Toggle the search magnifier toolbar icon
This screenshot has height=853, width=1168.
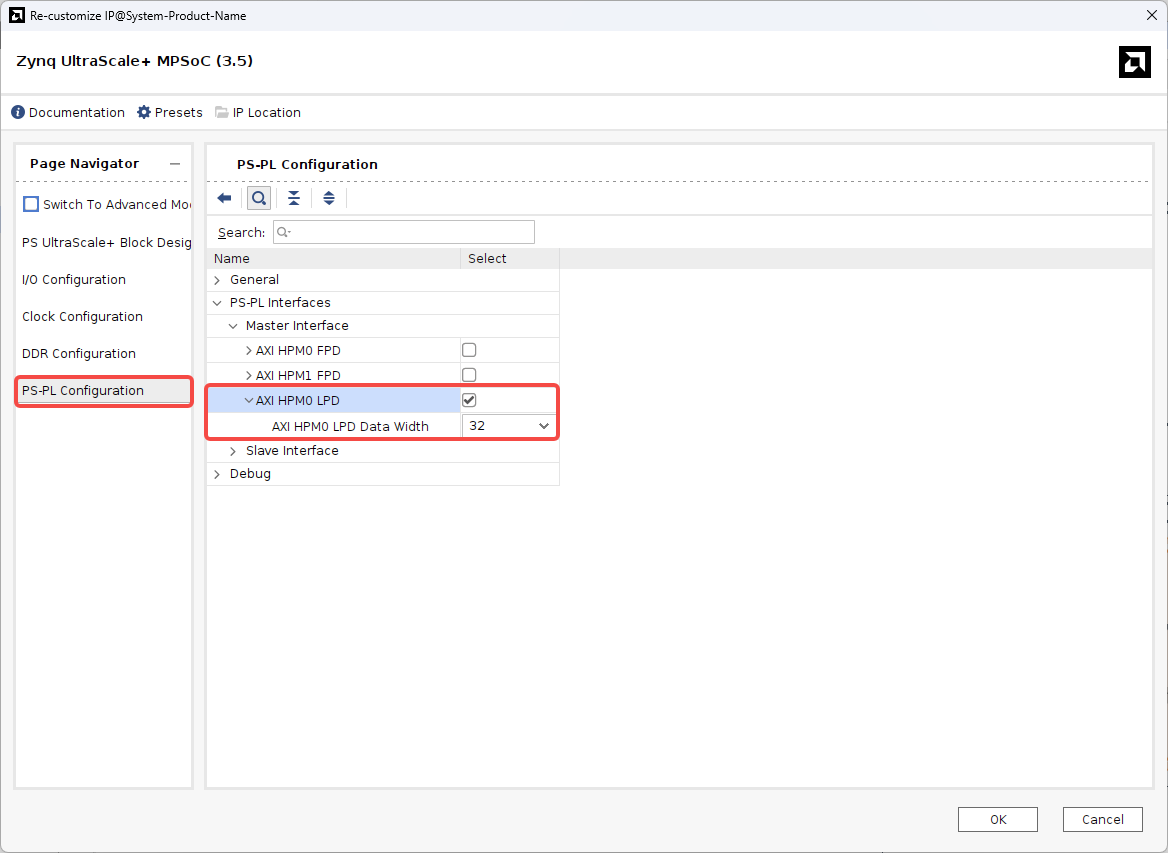point(259,198)
